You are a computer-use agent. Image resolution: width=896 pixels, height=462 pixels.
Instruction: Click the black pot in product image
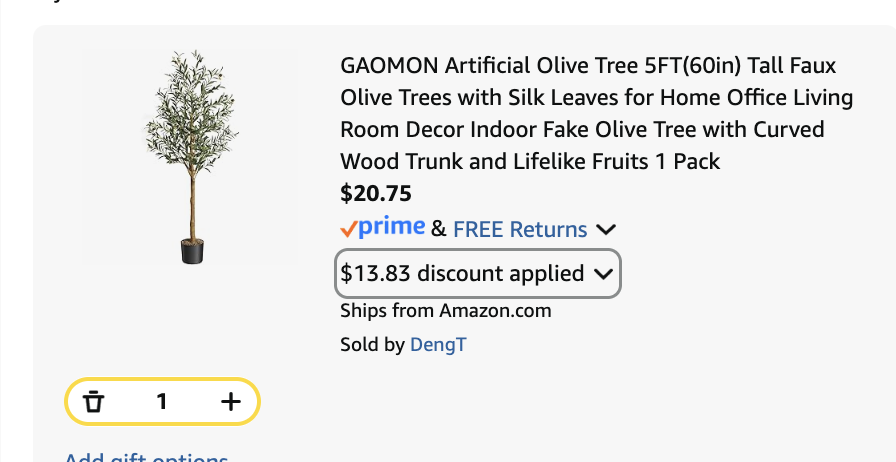(x=192, y=251)
